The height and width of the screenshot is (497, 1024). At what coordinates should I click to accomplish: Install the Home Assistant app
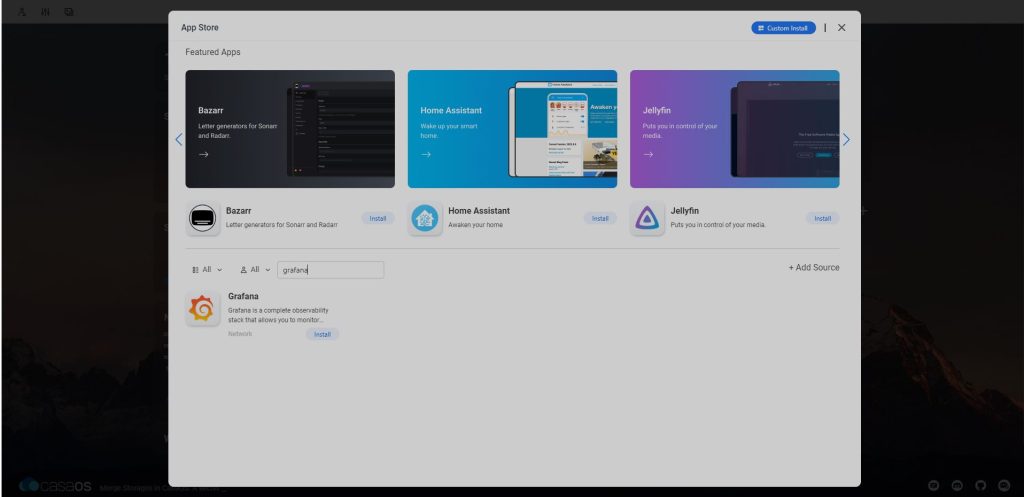click(x=600, y=218)
